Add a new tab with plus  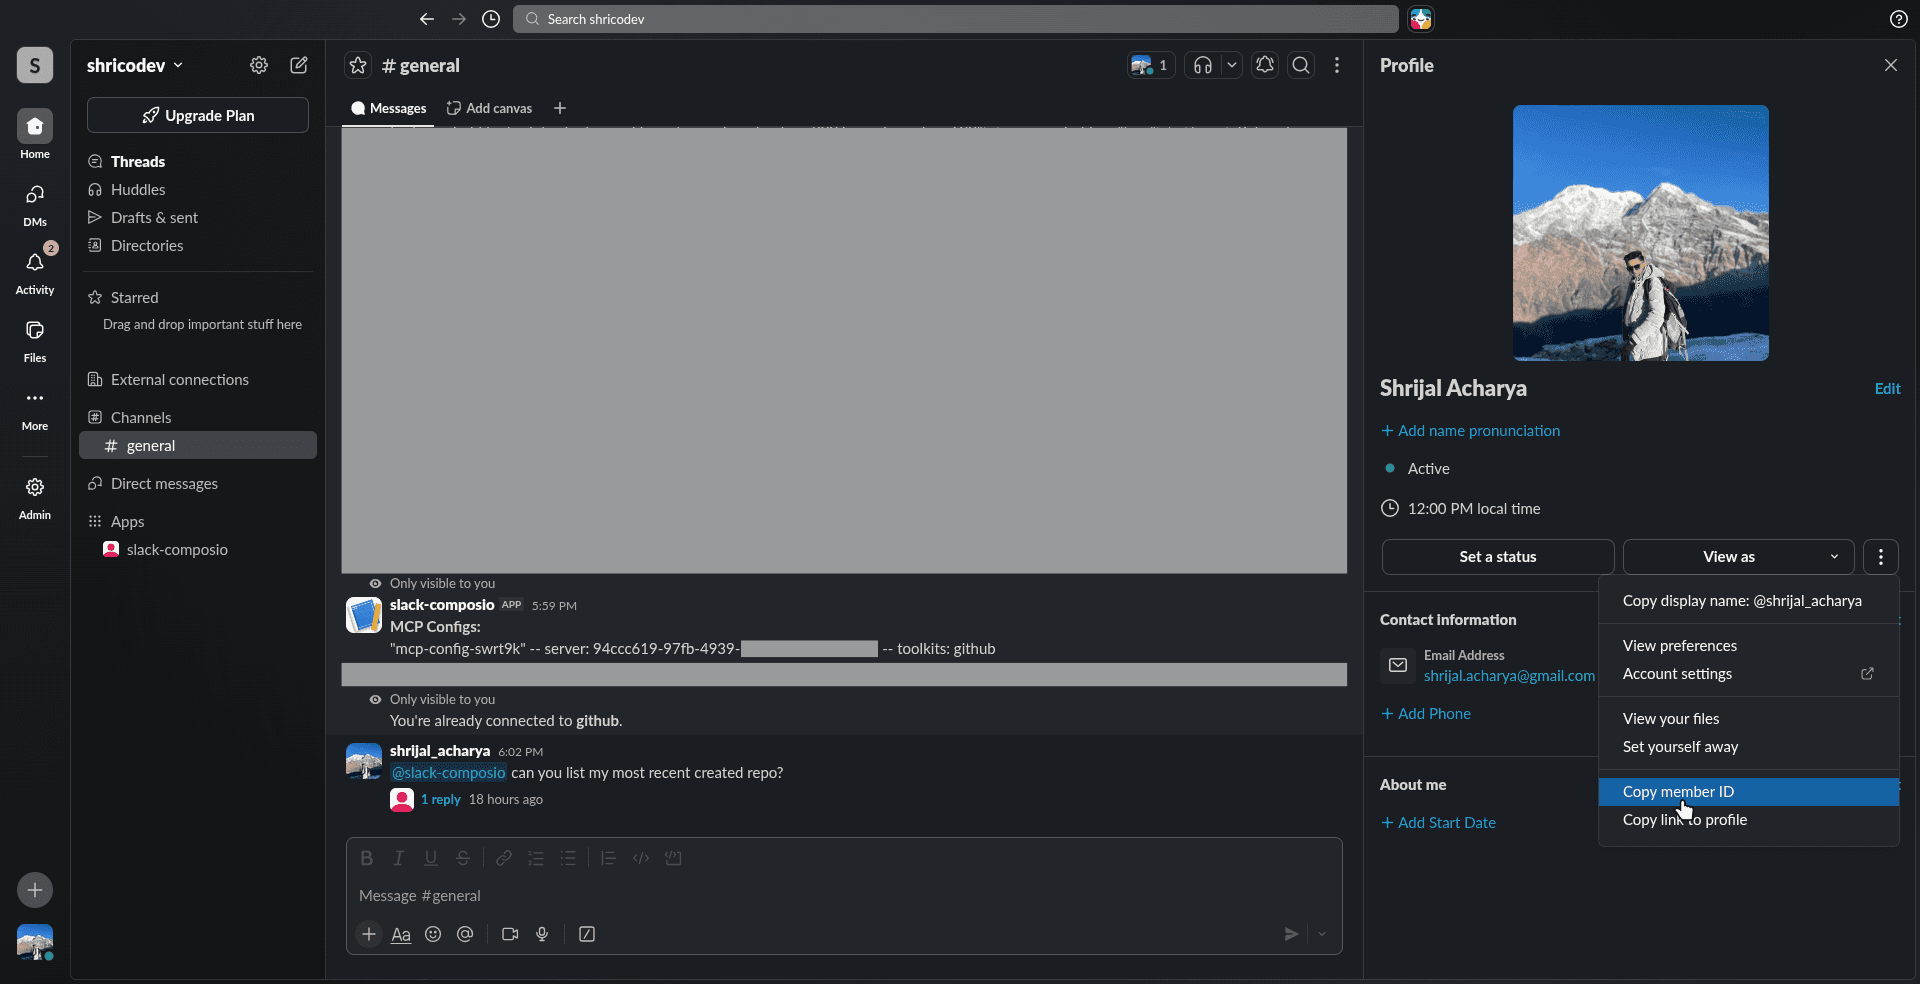point(560,108)
